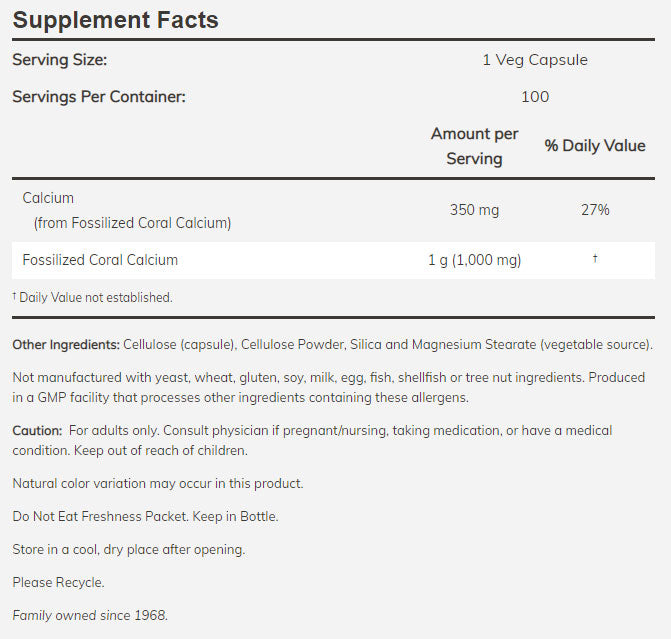Click the Daily Value not established footnote
Viewport: 671px width, 639px height.
[x=93, y=297]
